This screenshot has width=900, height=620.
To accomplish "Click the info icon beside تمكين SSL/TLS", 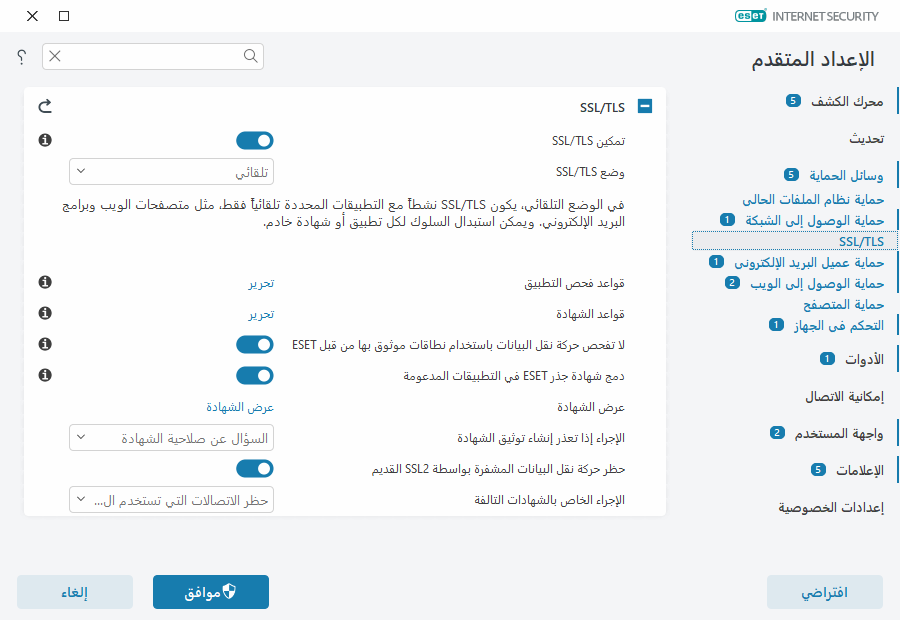I will pyautogui.click(x=44, y=141).
